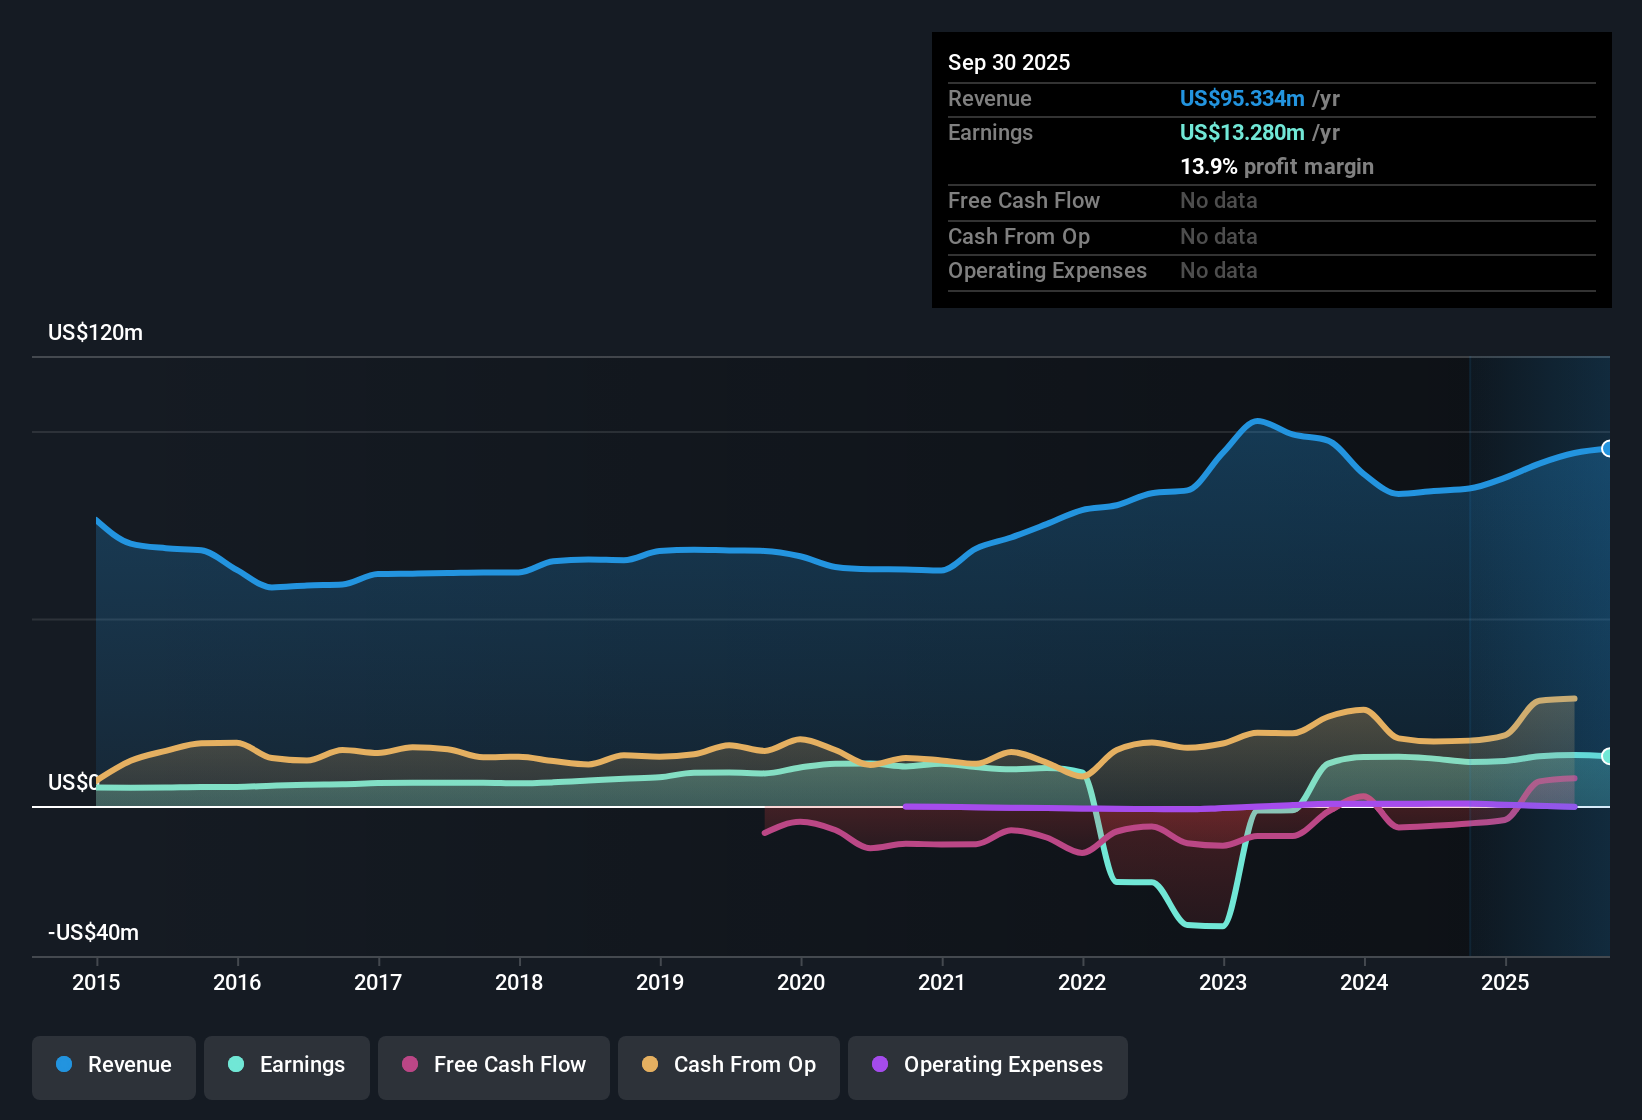Click the teal Earnings legend dot
1642x1120 pixels.
(x=236, y=1065)
